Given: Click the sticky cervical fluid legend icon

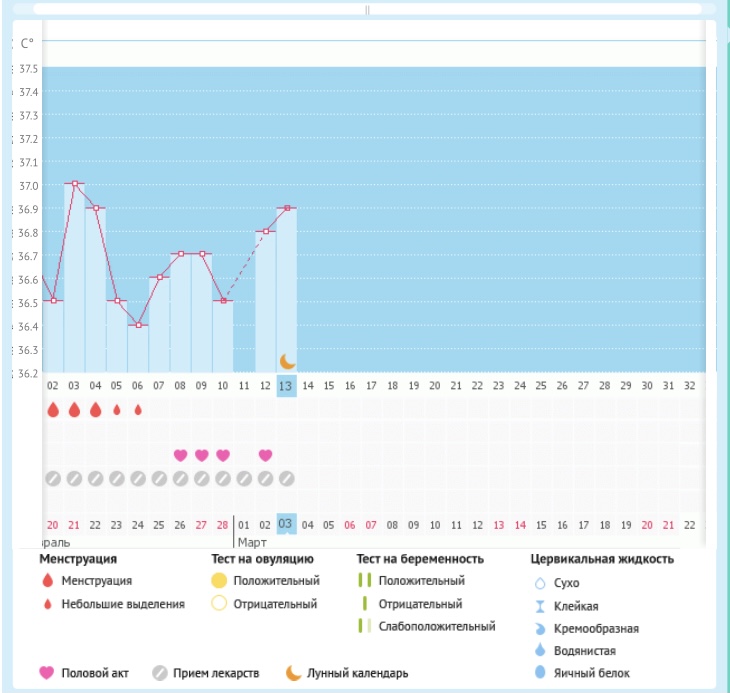Looking at the screenshot, I should tap(540, 605).
